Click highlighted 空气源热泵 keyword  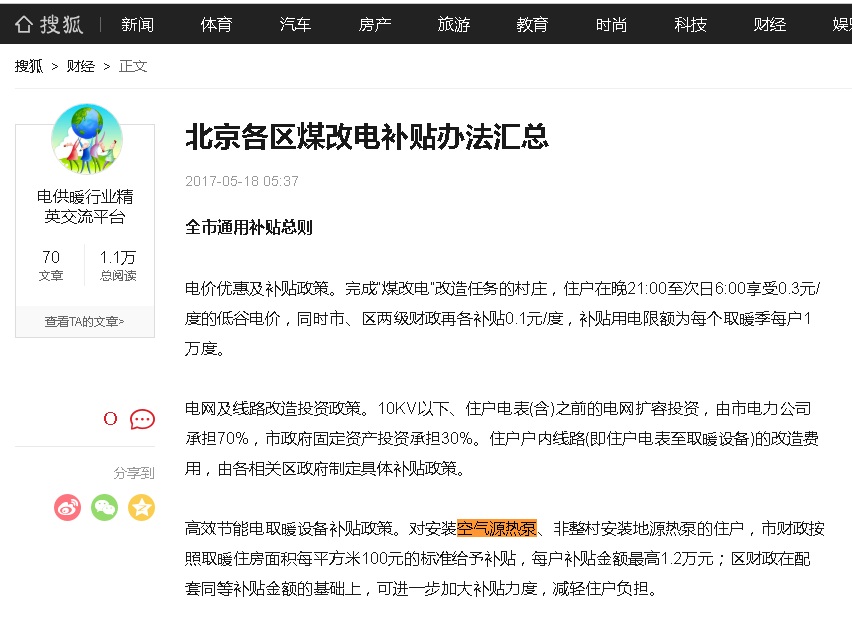click(497, 528)
